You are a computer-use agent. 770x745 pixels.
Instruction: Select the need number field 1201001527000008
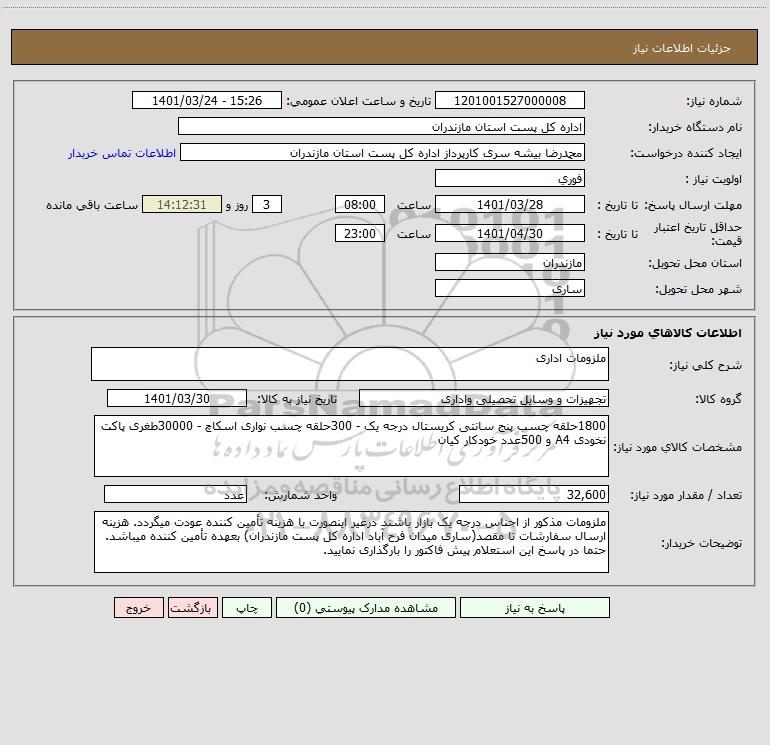coord(510,100)
